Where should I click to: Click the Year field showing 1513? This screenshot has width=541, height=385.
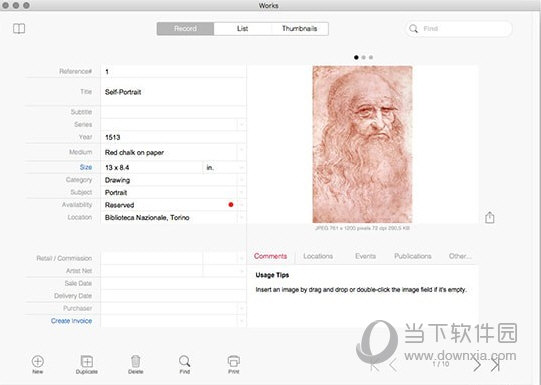pyautogui.click(x=174, y=137)
